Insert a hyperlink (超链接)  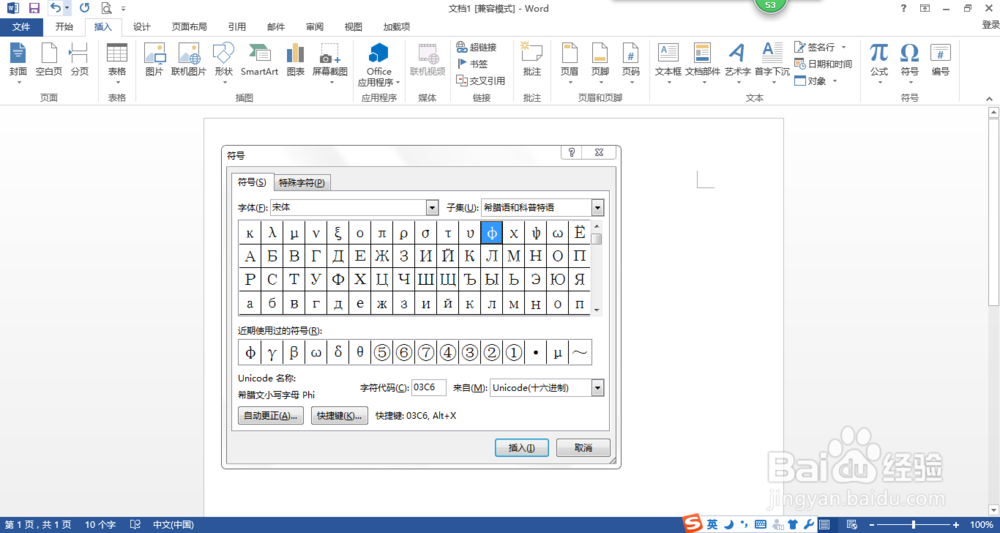click(x=476, y=47)
